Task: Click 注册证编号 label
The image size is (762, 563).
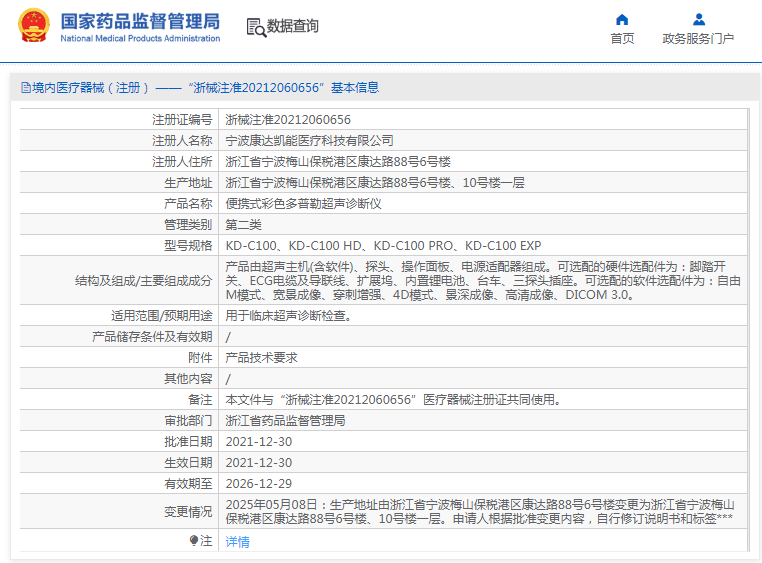Action: click(x=182, y=119)
